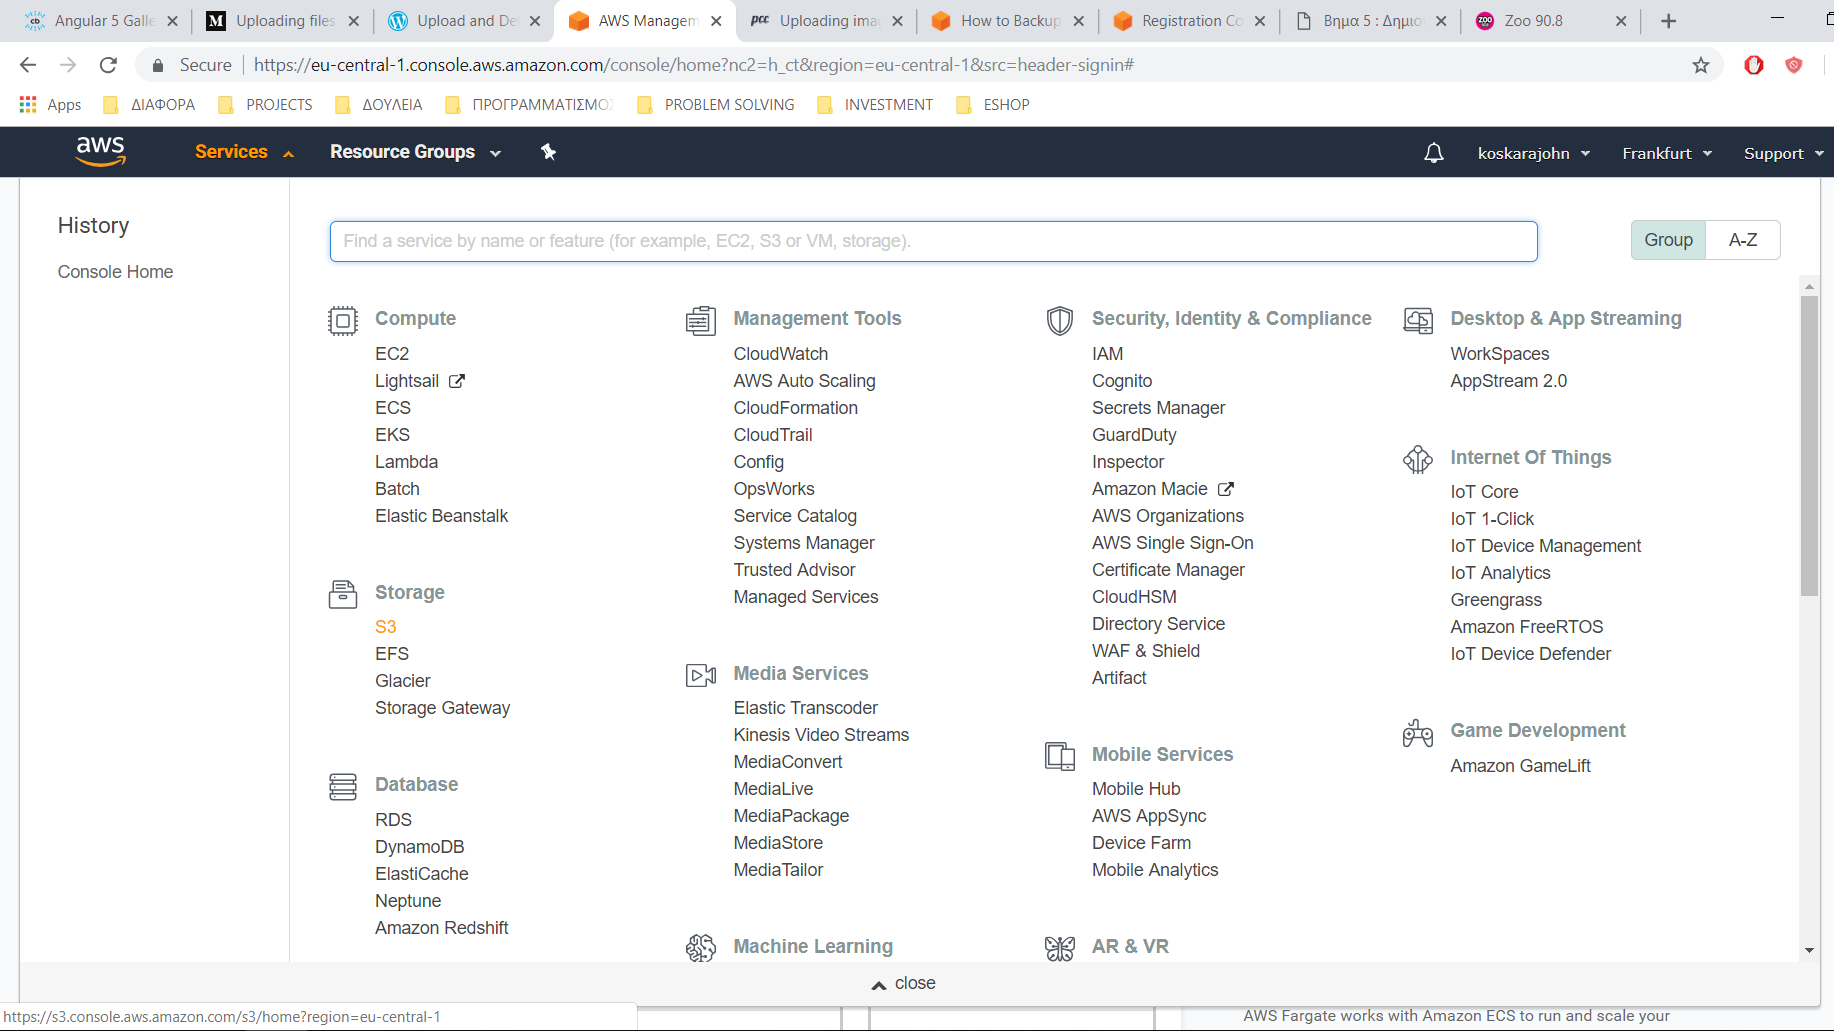Open WorkSpaces under Desktop & App Streaming
Viewport: 1834px width, 1031px height.
(1499, 354)
